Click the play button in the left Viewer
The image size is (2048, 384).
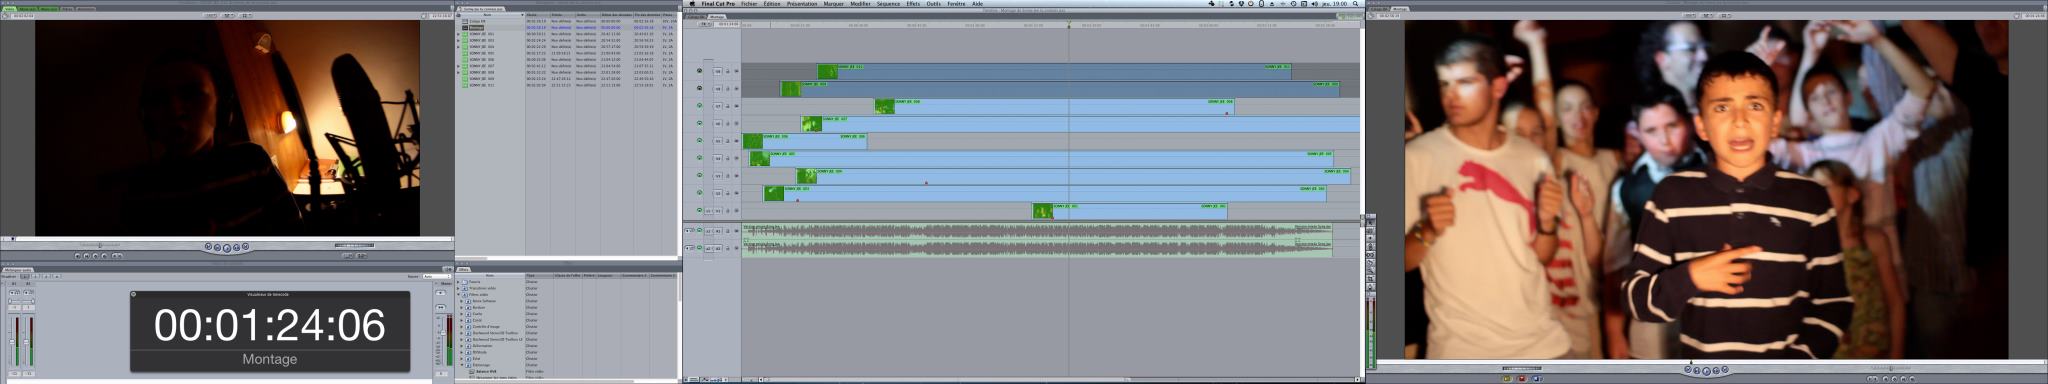(227, 247)
